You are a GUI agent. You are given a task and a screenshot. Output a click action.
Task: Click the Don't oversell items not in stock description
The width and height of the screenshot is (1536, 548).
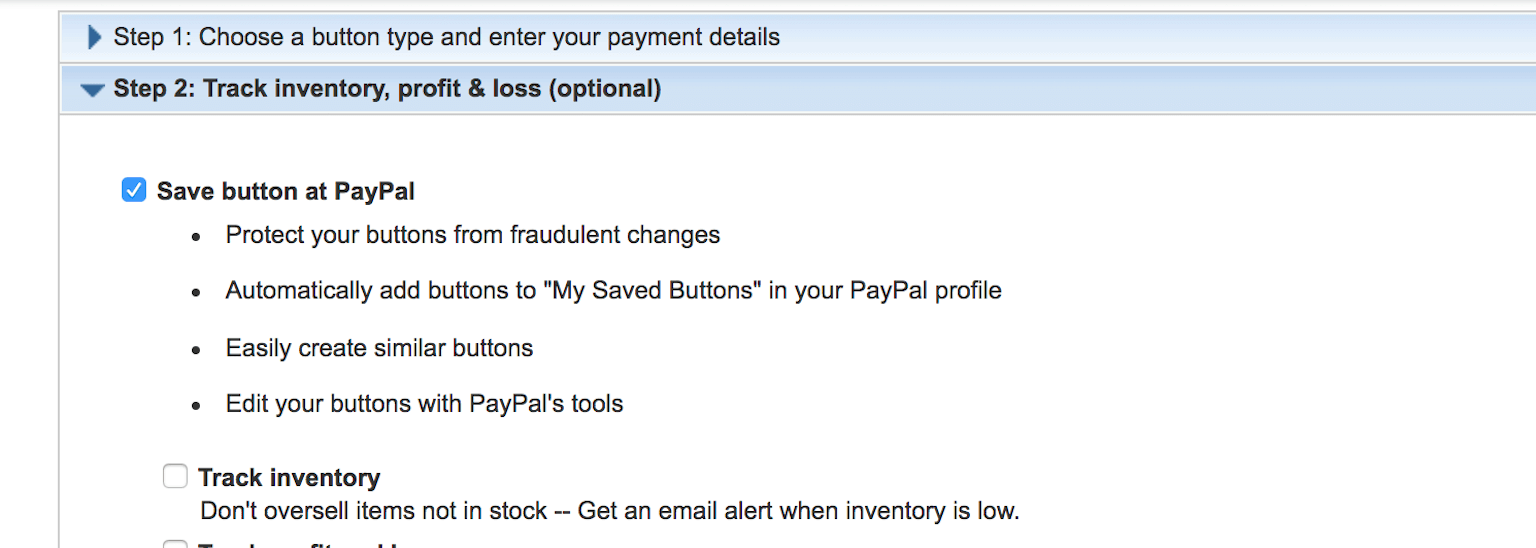(x=374, y=511)
